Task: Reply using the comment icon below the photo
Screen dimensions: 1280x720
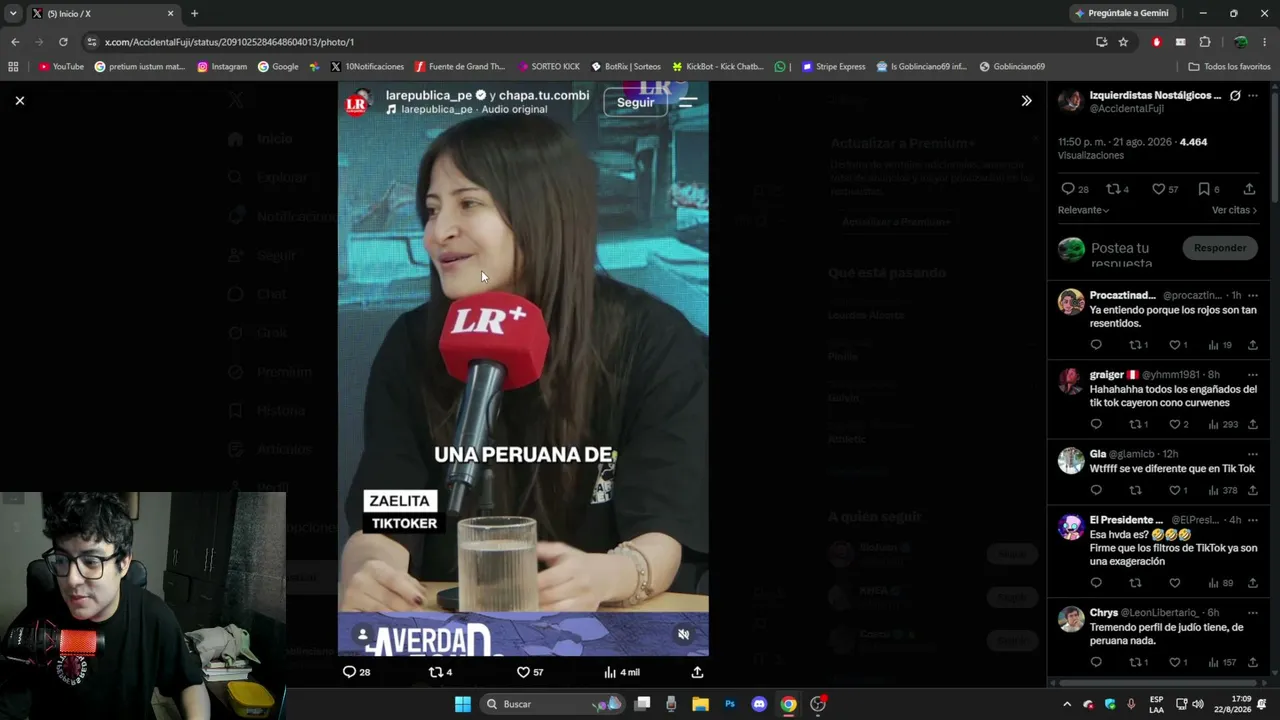Action: [x=349, y=672]
